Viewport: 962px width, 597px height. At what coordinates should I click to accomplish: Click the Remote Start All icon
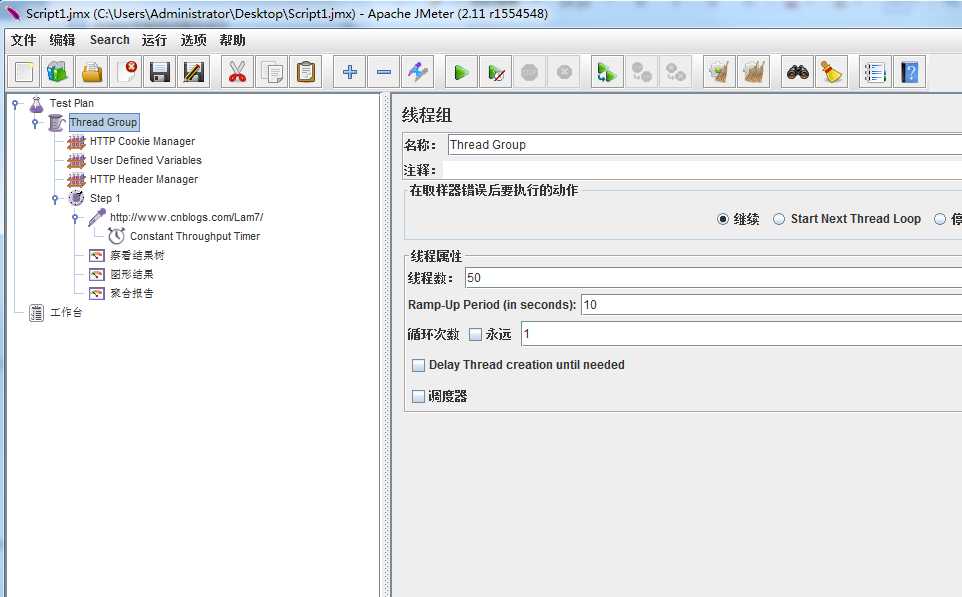pyautogui.click(x=607, y=72)
